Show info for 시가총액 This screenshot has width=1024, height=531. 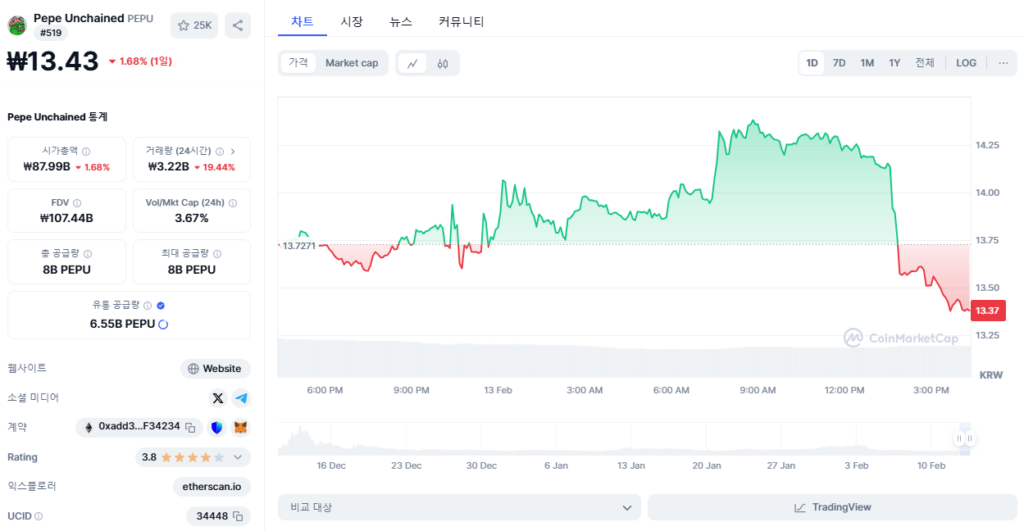86,152
